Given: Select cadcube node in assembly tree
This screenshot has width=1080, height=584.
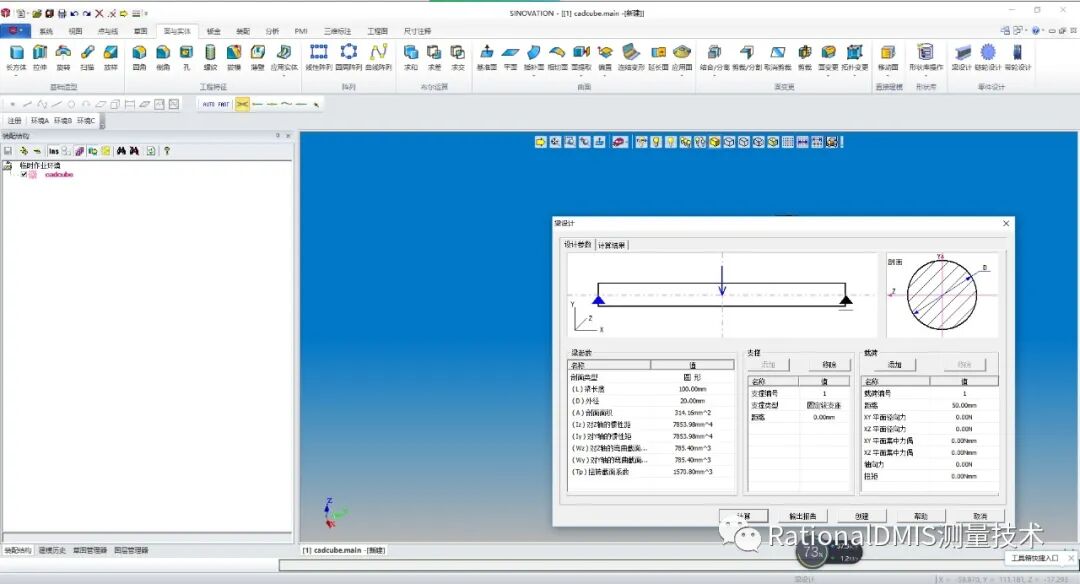Looking at the screenshot, I should click(59, 175).
